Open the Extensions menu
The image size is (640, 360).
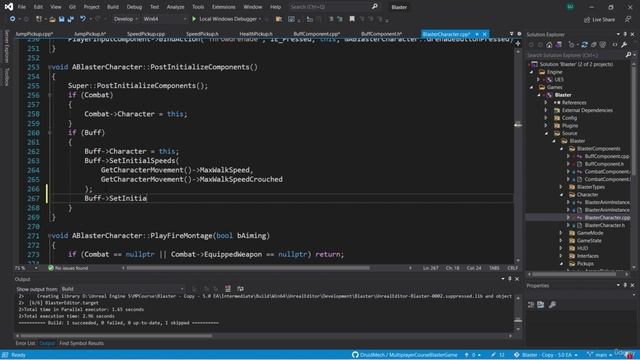224,7
